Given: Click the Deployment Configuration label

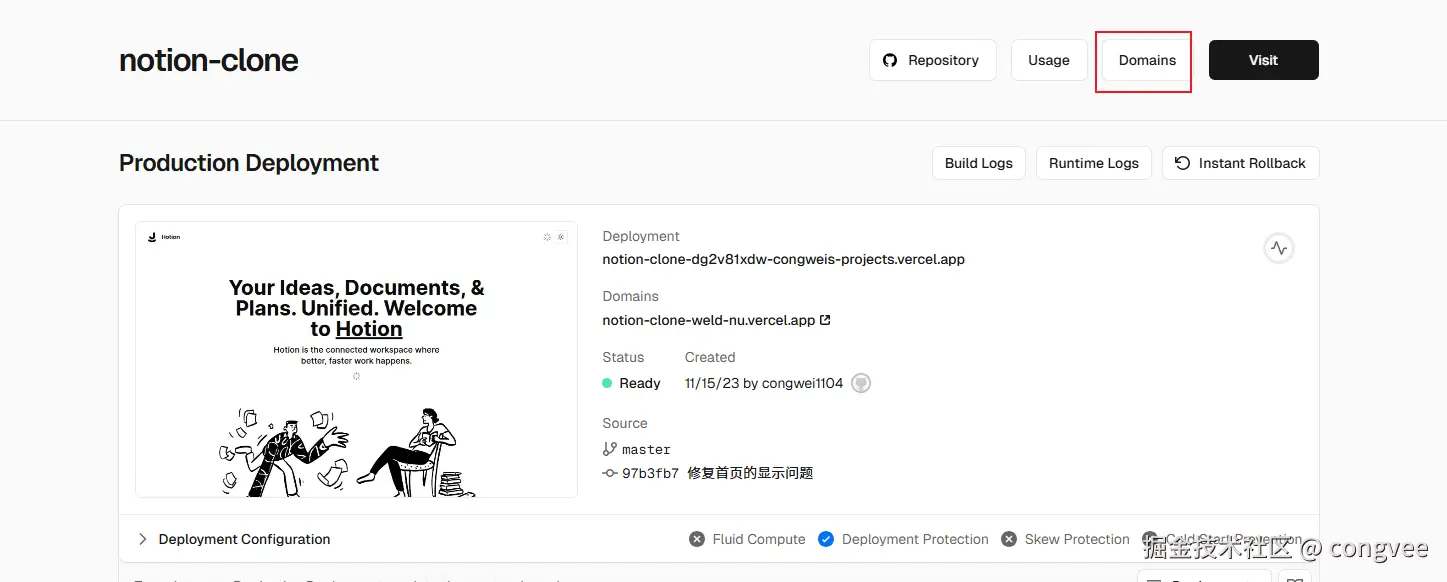Looking at the screenshot, I should click(x=244, y=539).
